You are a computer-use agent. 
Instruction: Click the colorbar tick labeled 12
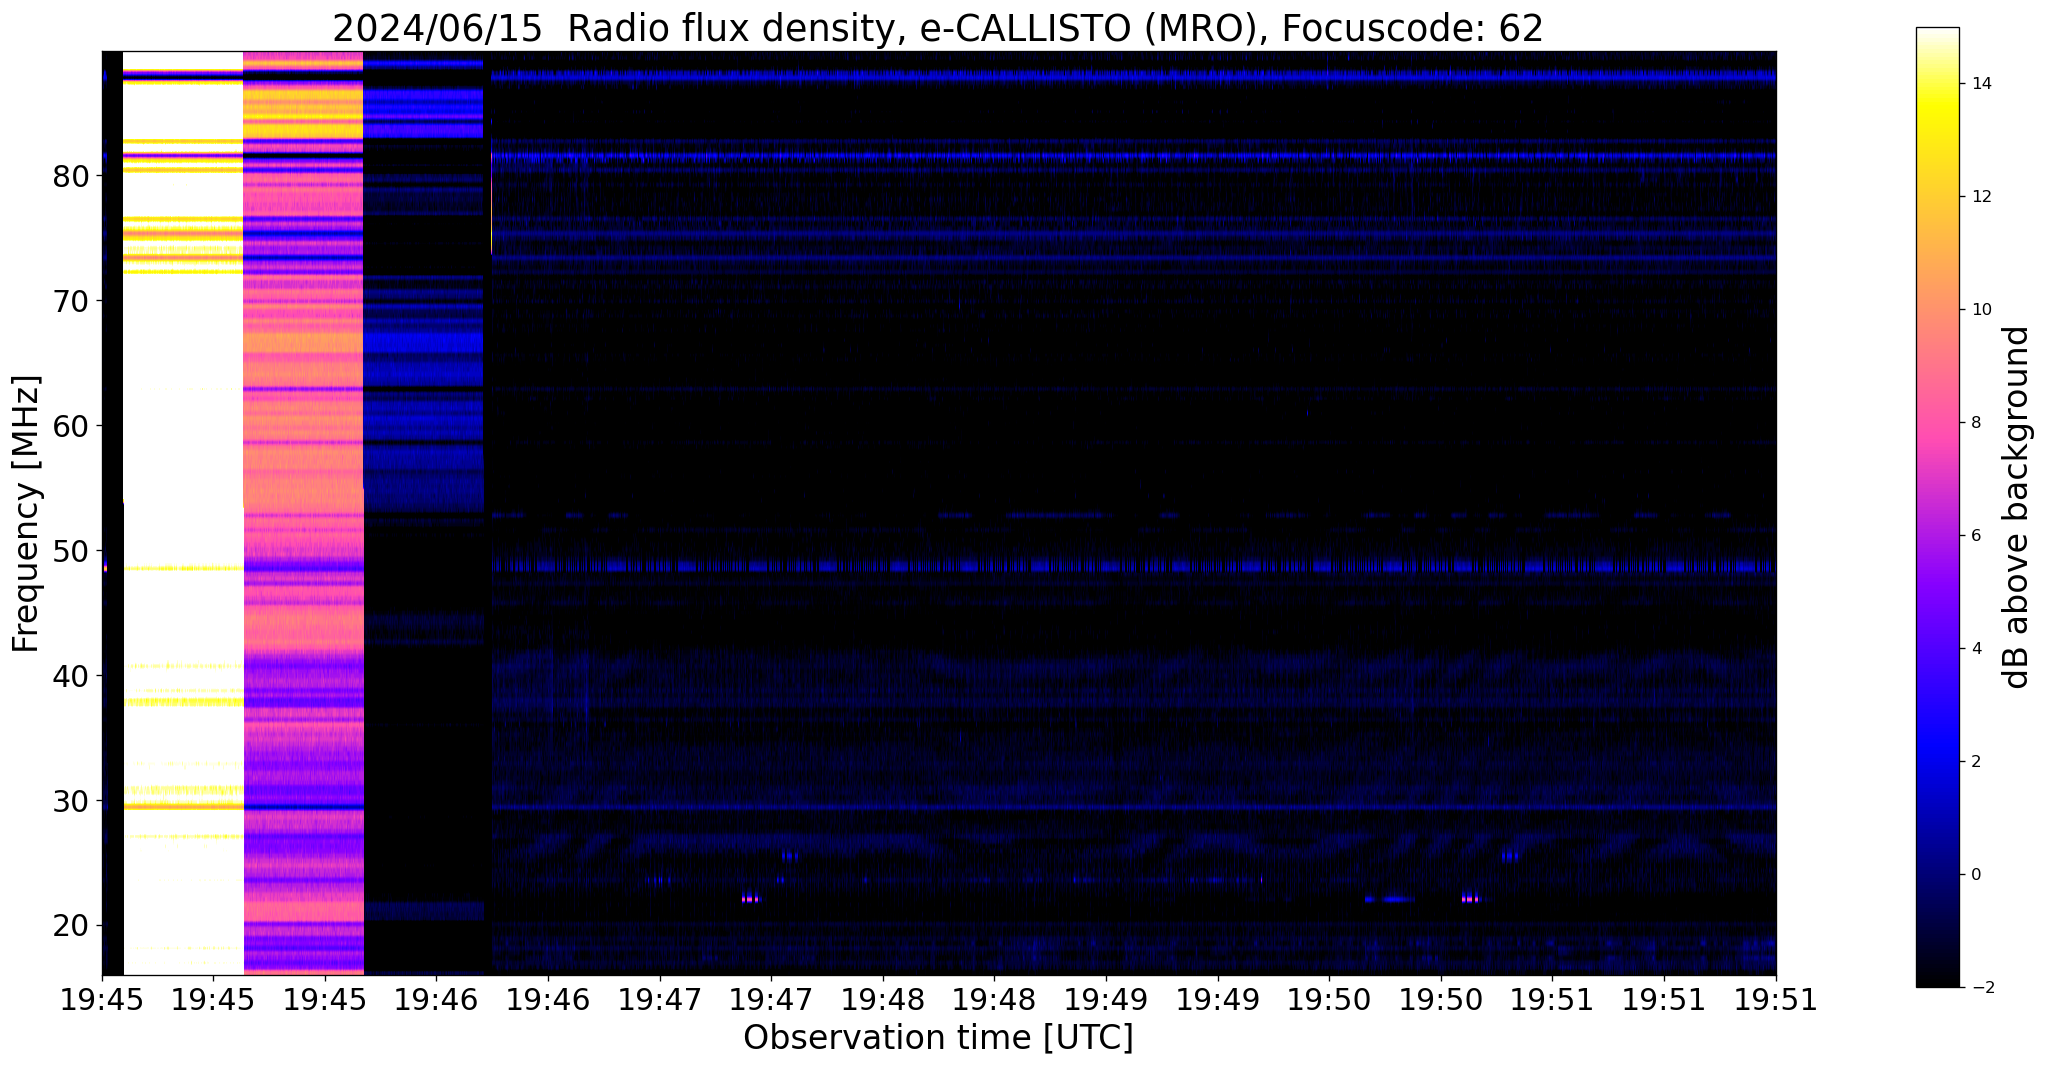(x=1980, y=197)
